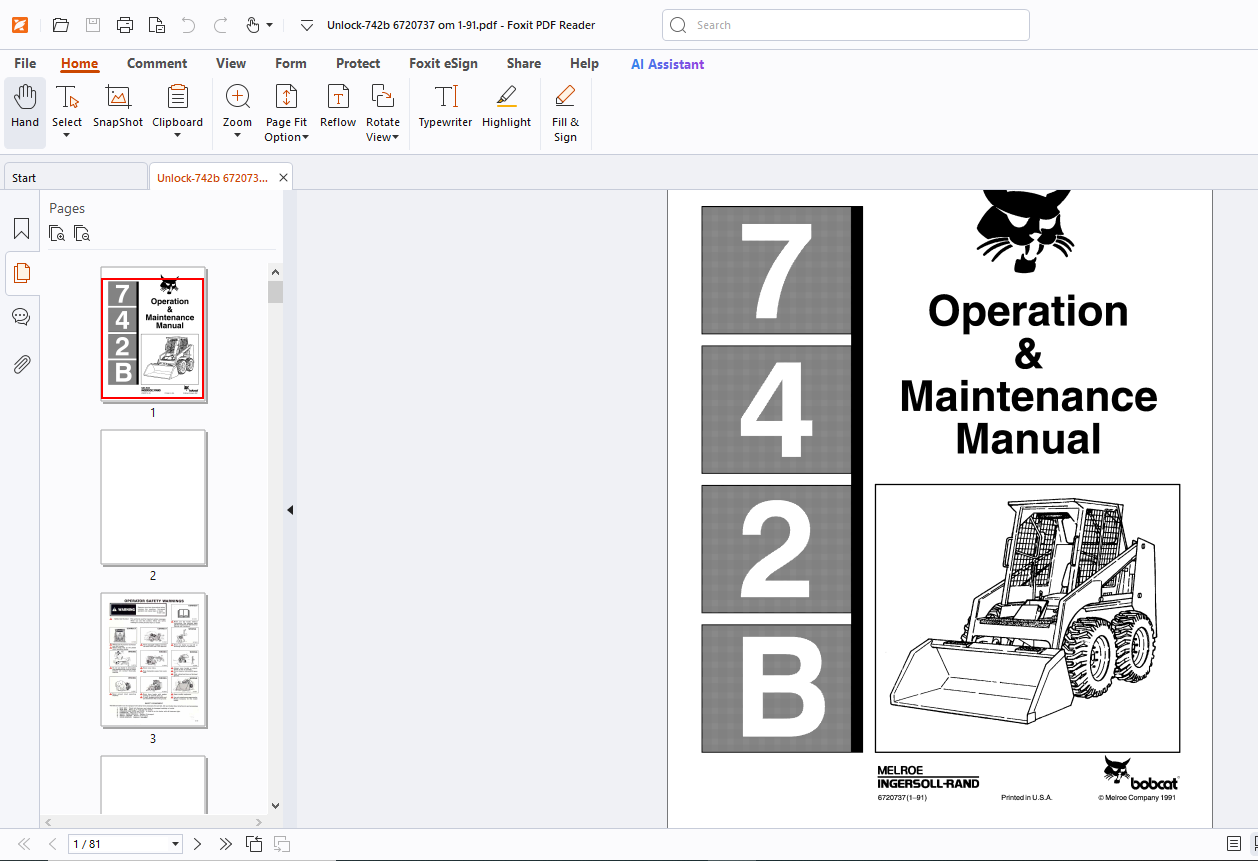Viewport: 1258px width, 861px height.
Task: Open the Bookmarks panel icon
Action: 21,229
